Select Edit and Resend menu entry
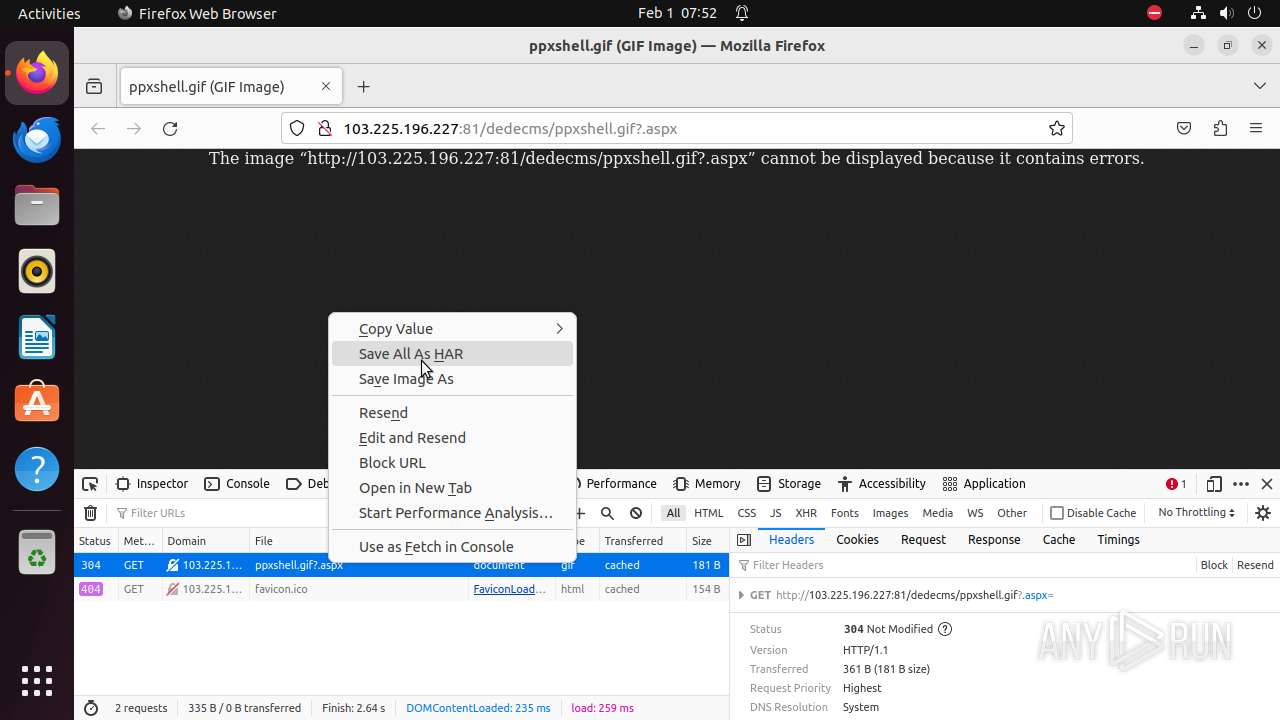Image resolution: width=1280 pixels, height=720 pixels. tap(452, 438)
